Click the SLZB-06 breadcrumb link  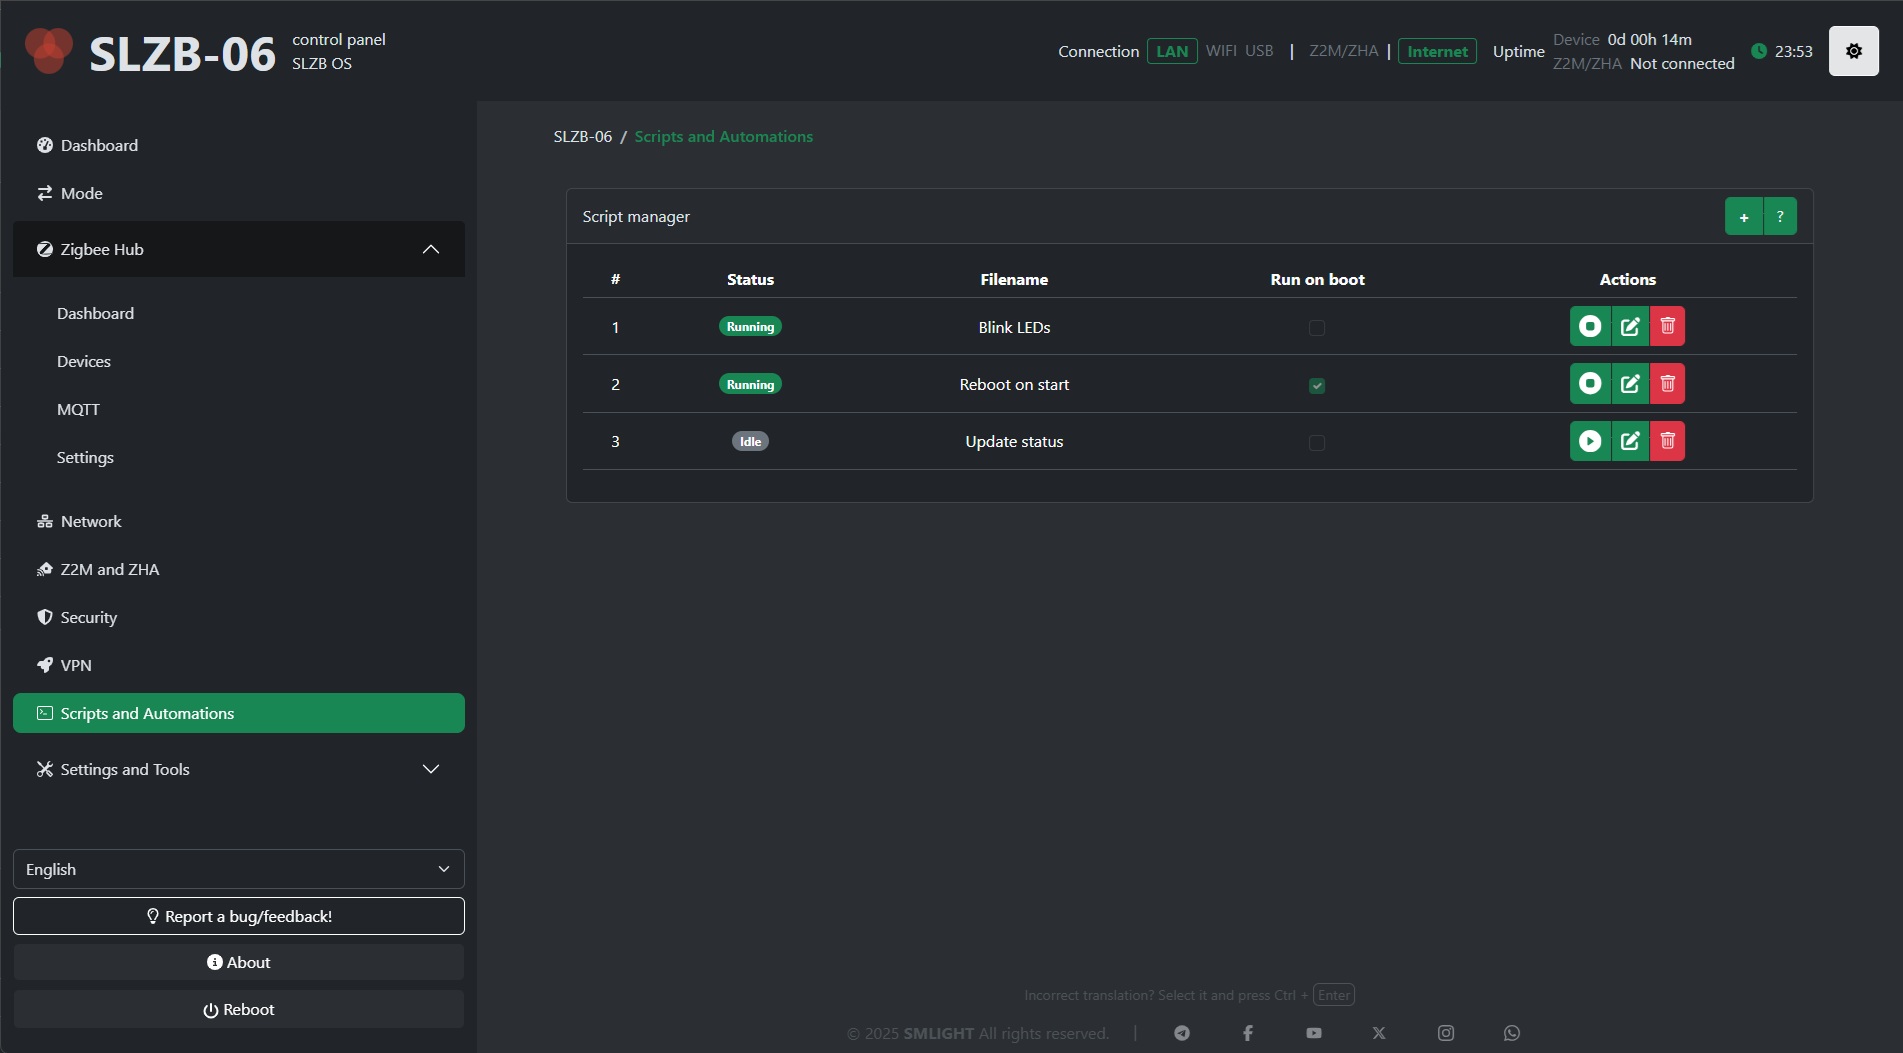pos(582,137)
